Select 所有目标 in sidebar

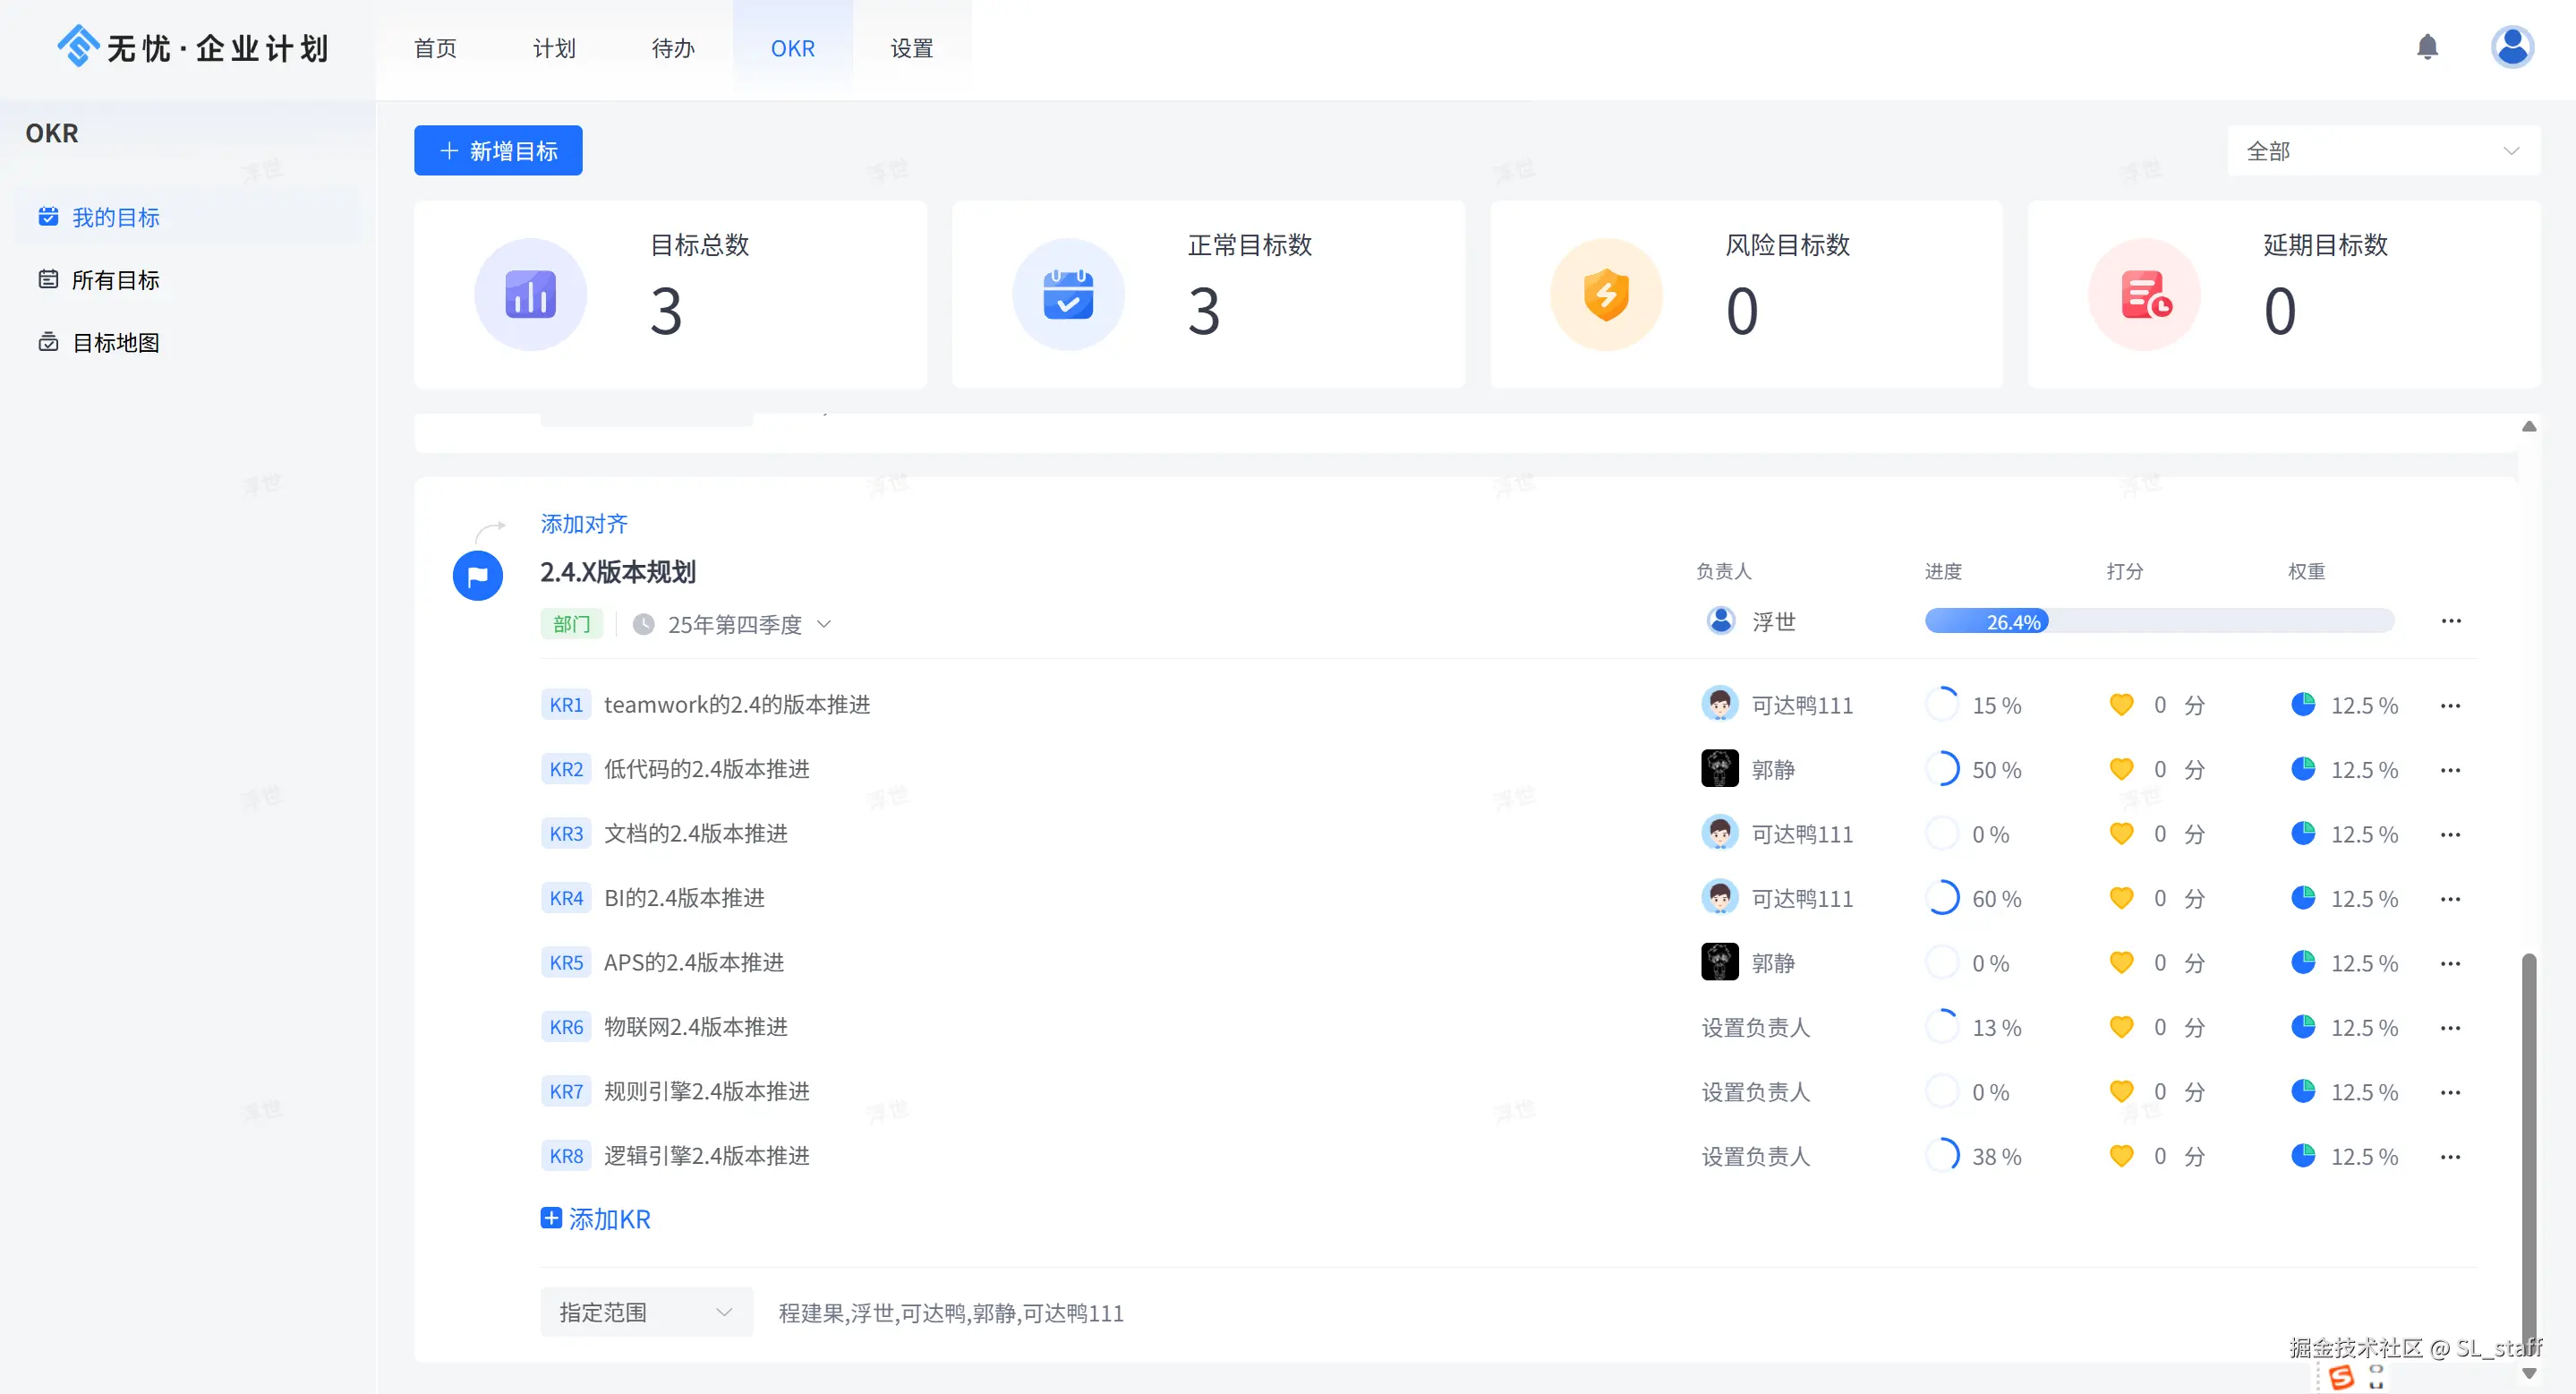tap(187, 280)
